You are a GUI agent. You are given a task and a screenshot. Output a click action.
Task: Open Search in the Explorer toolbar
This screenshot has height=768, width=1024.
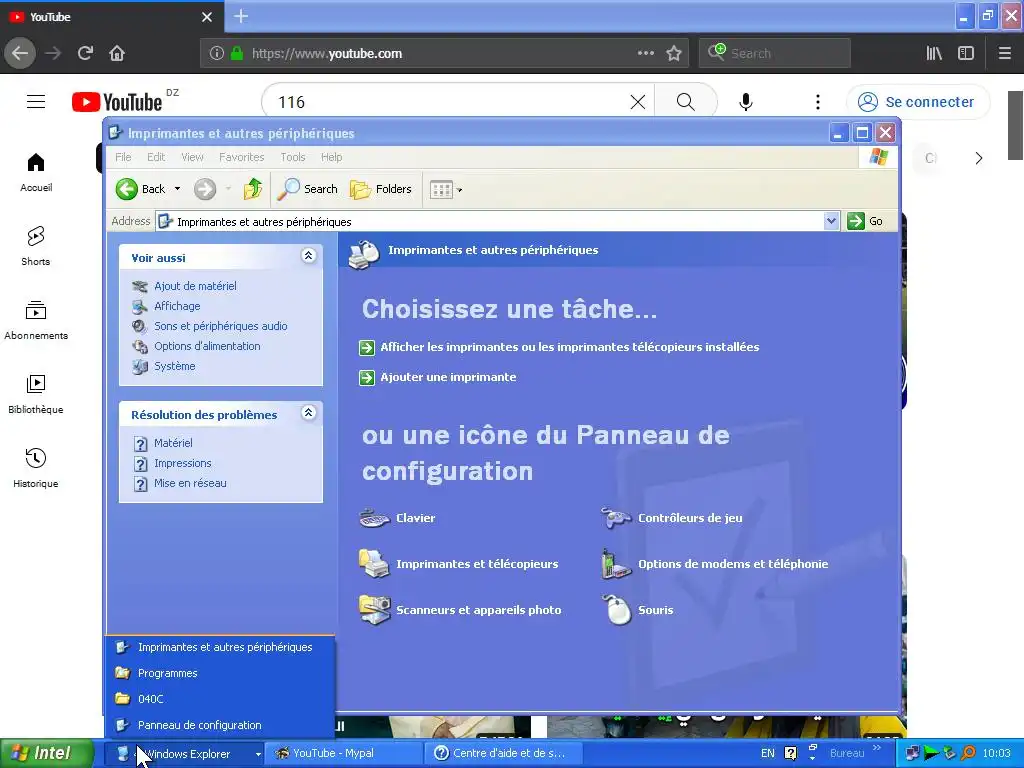pyautogui.click(x=308, y=189)
